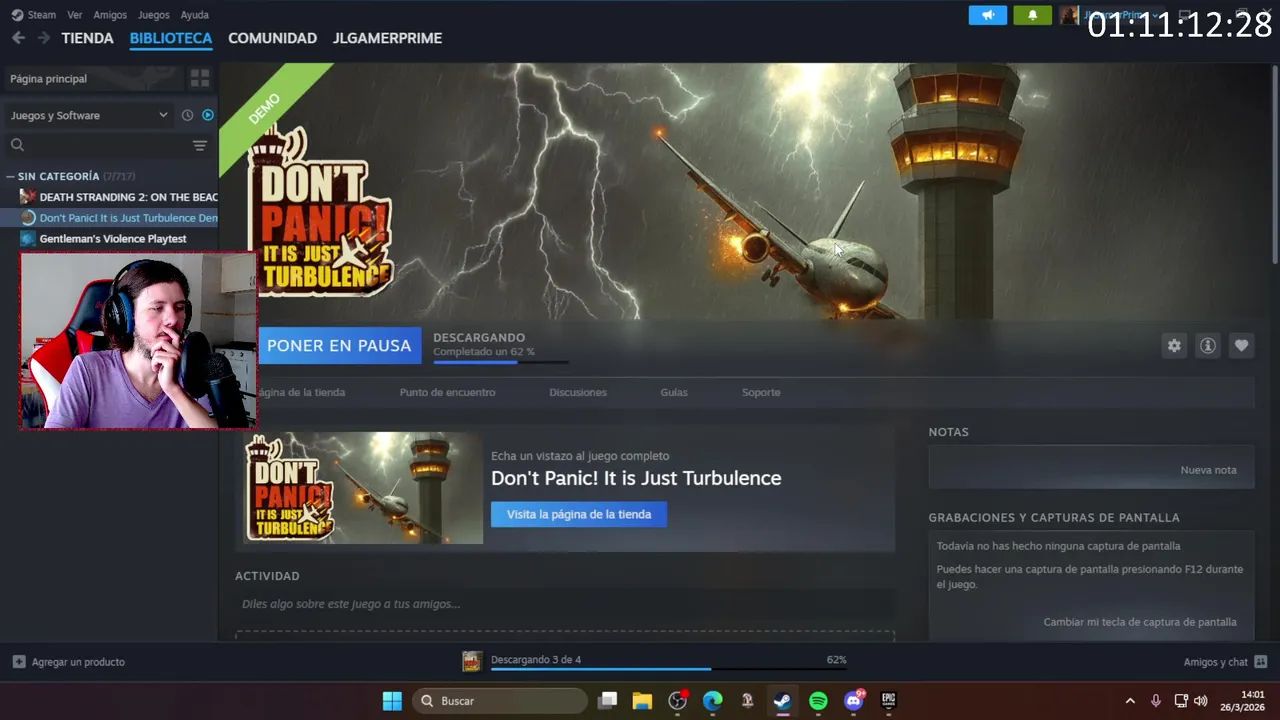The width and height of the screenshot is (1280, 720).
Task: Go to Página principal in library
Action: point(92,78)
